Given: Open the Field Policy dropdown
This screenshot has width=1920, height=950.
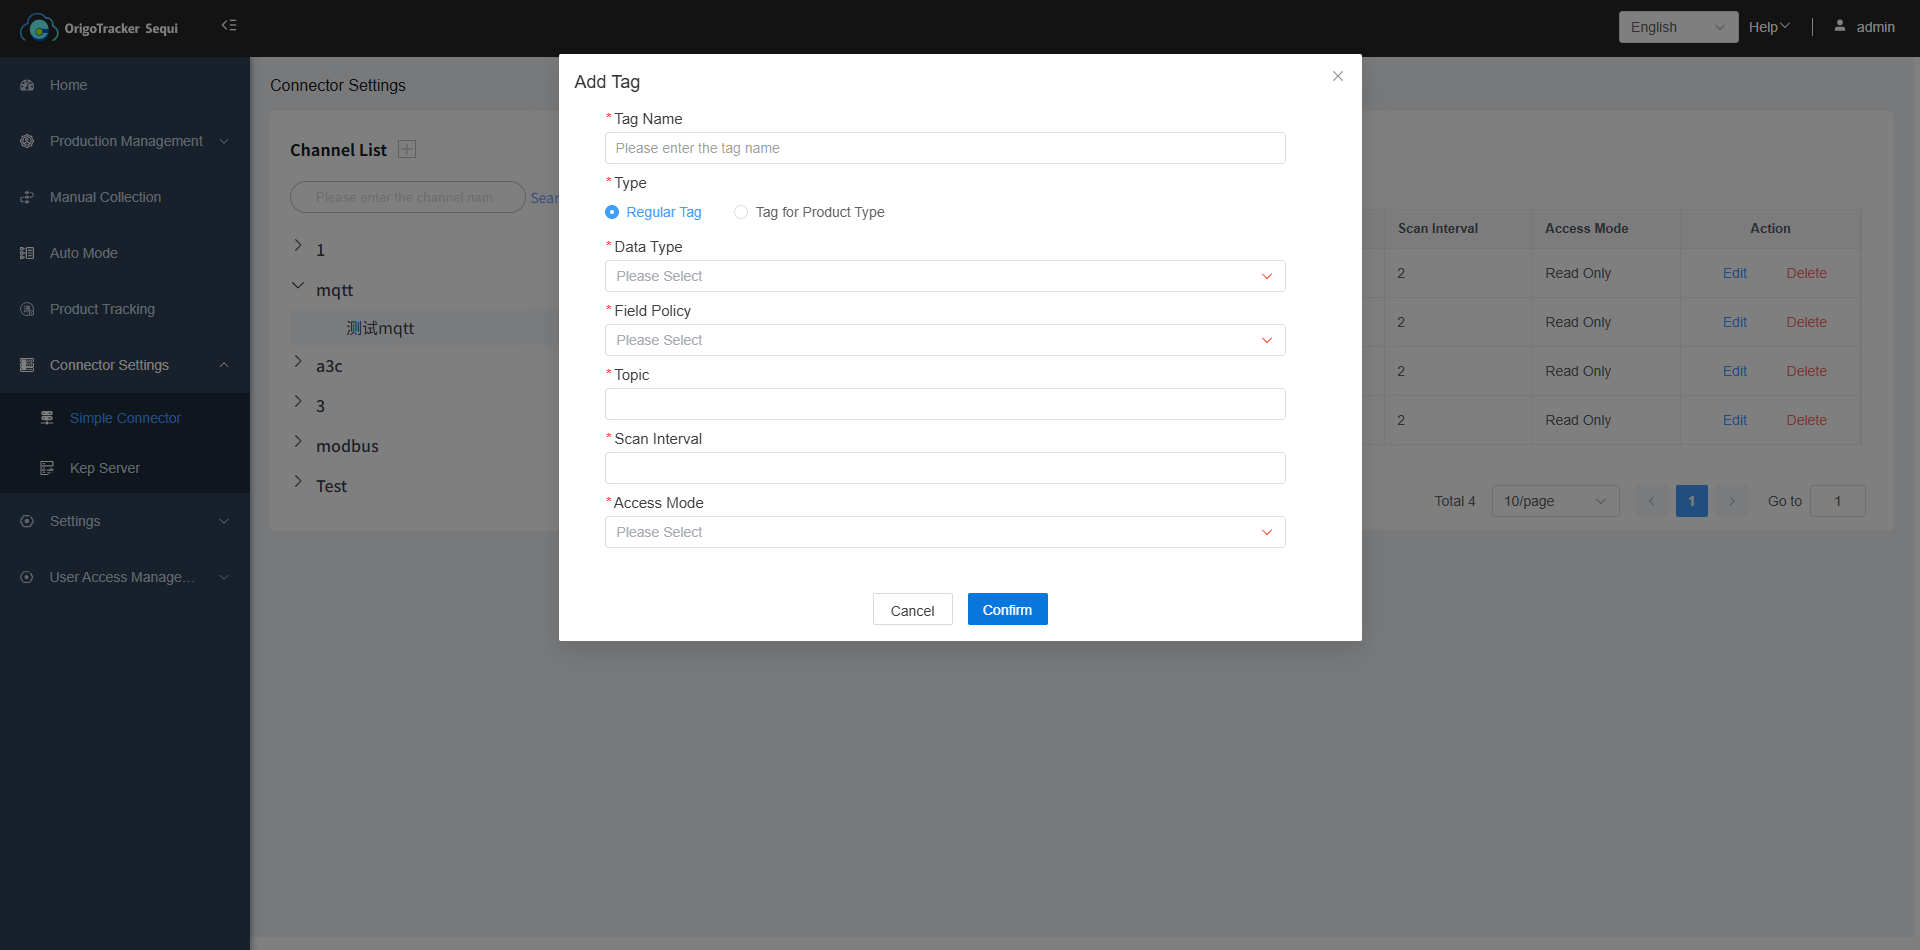Looking at the screenshot, I should coord(944,340).
